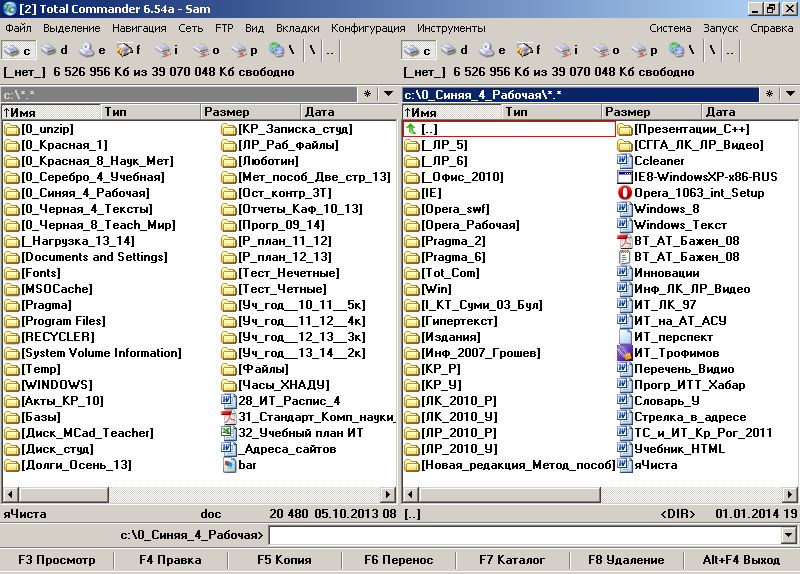Open the Сеть menu
Screen dimensions: 800x574
[x=190, y=28]
